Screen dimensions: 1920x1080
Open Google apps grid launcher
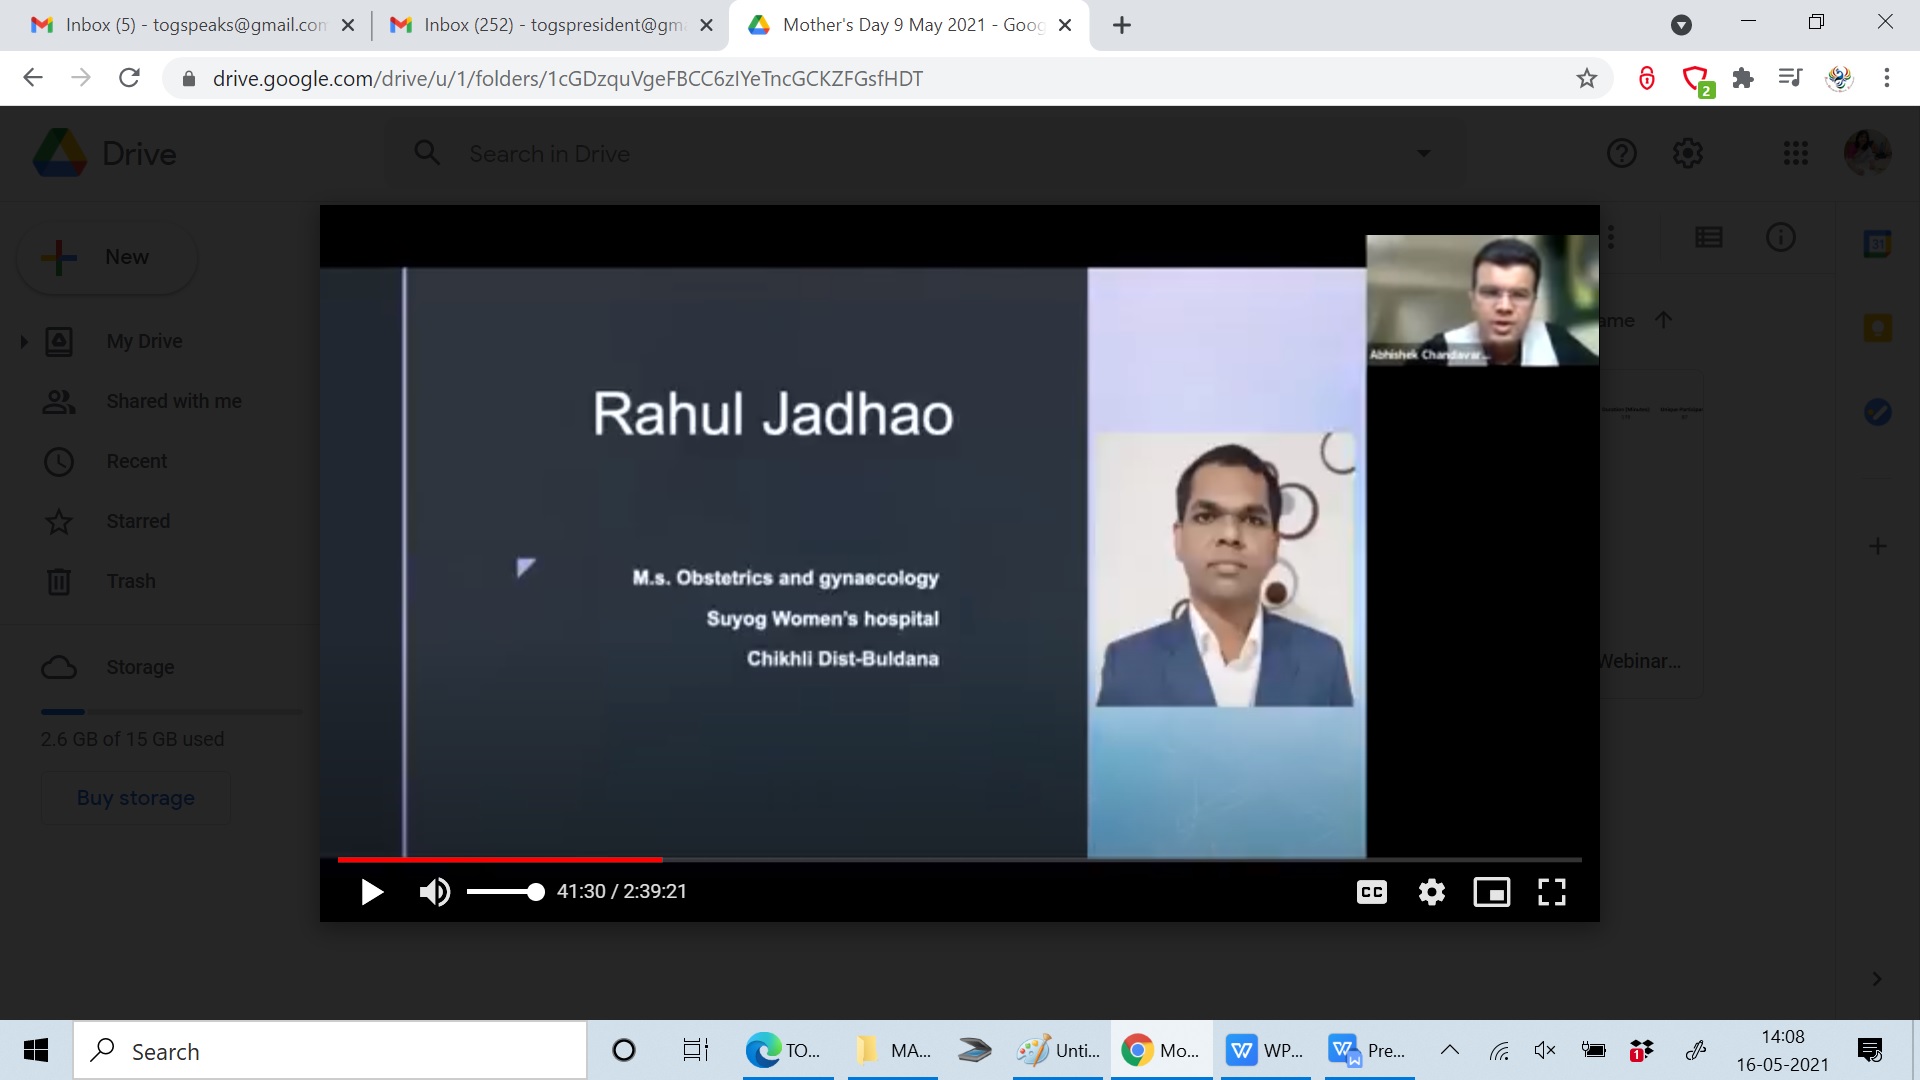point(1796,154)
